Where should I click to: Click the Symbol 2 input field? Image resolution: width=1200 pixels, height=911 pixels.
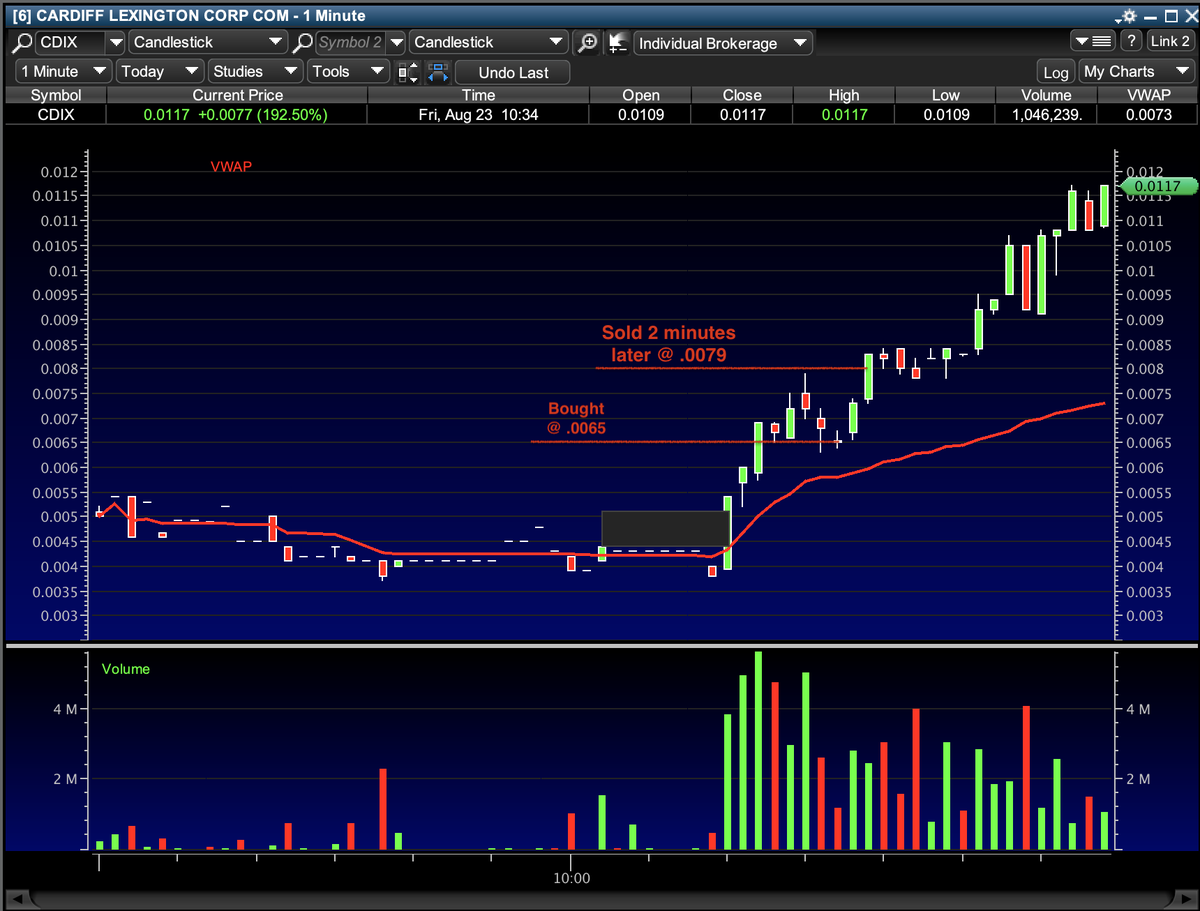point(350,43)
